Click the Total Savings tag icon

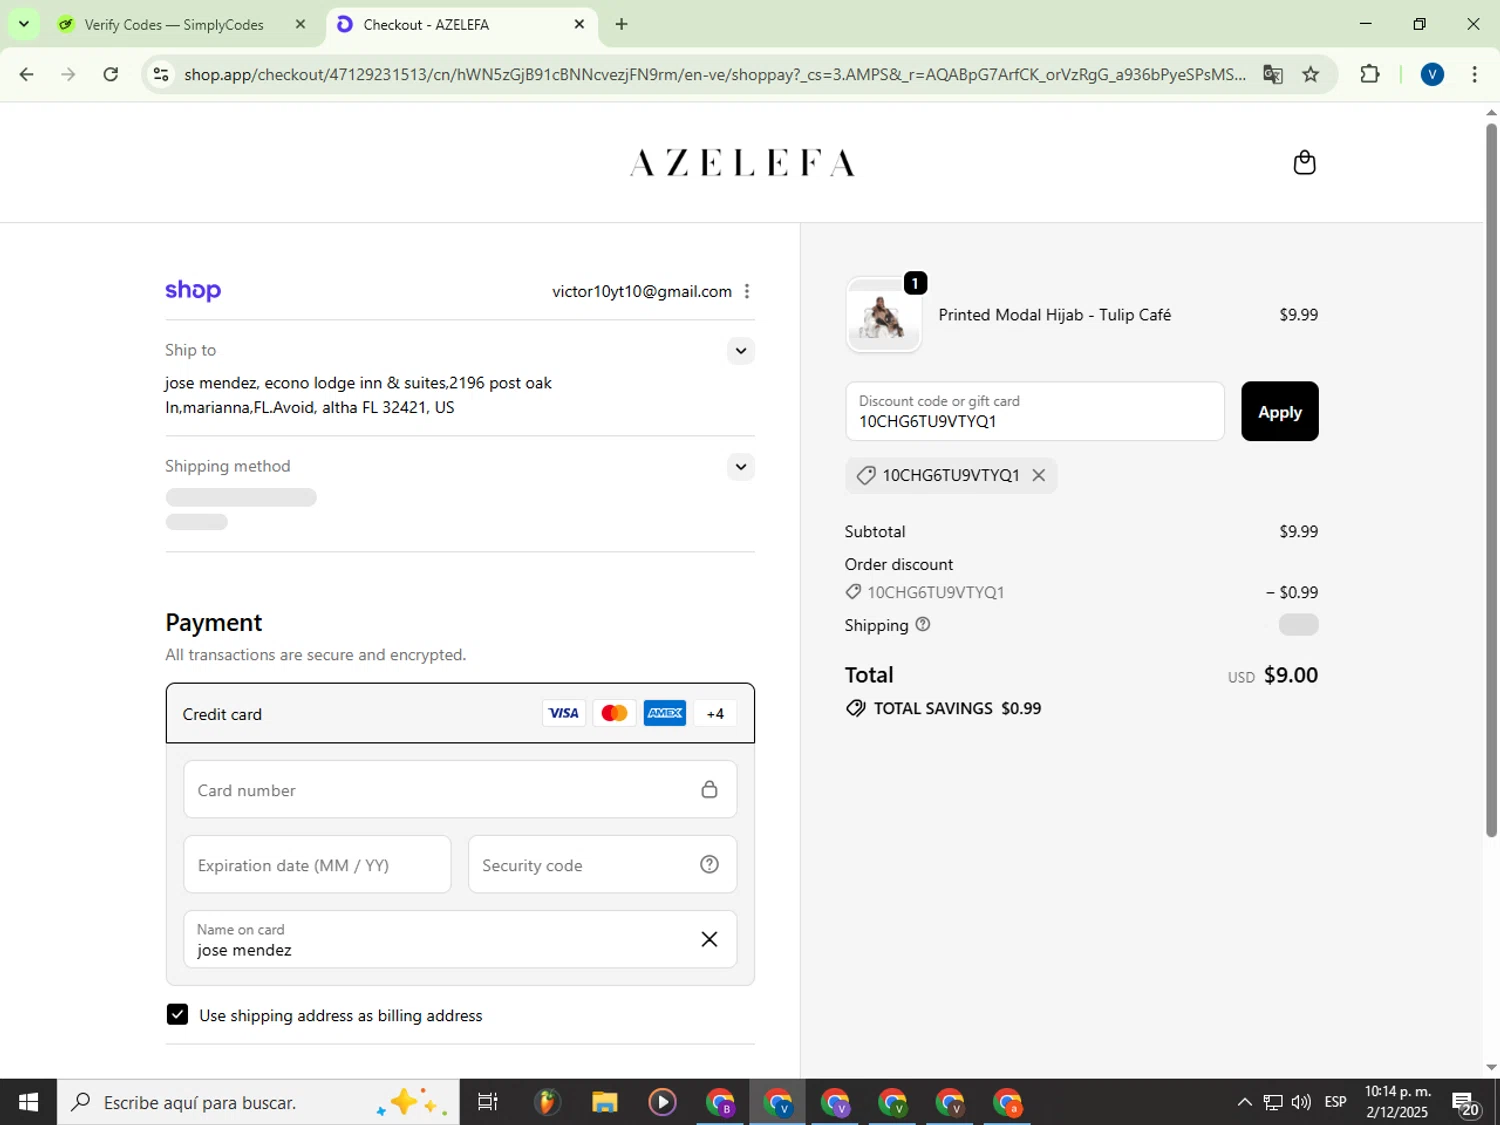coord(855,708)
